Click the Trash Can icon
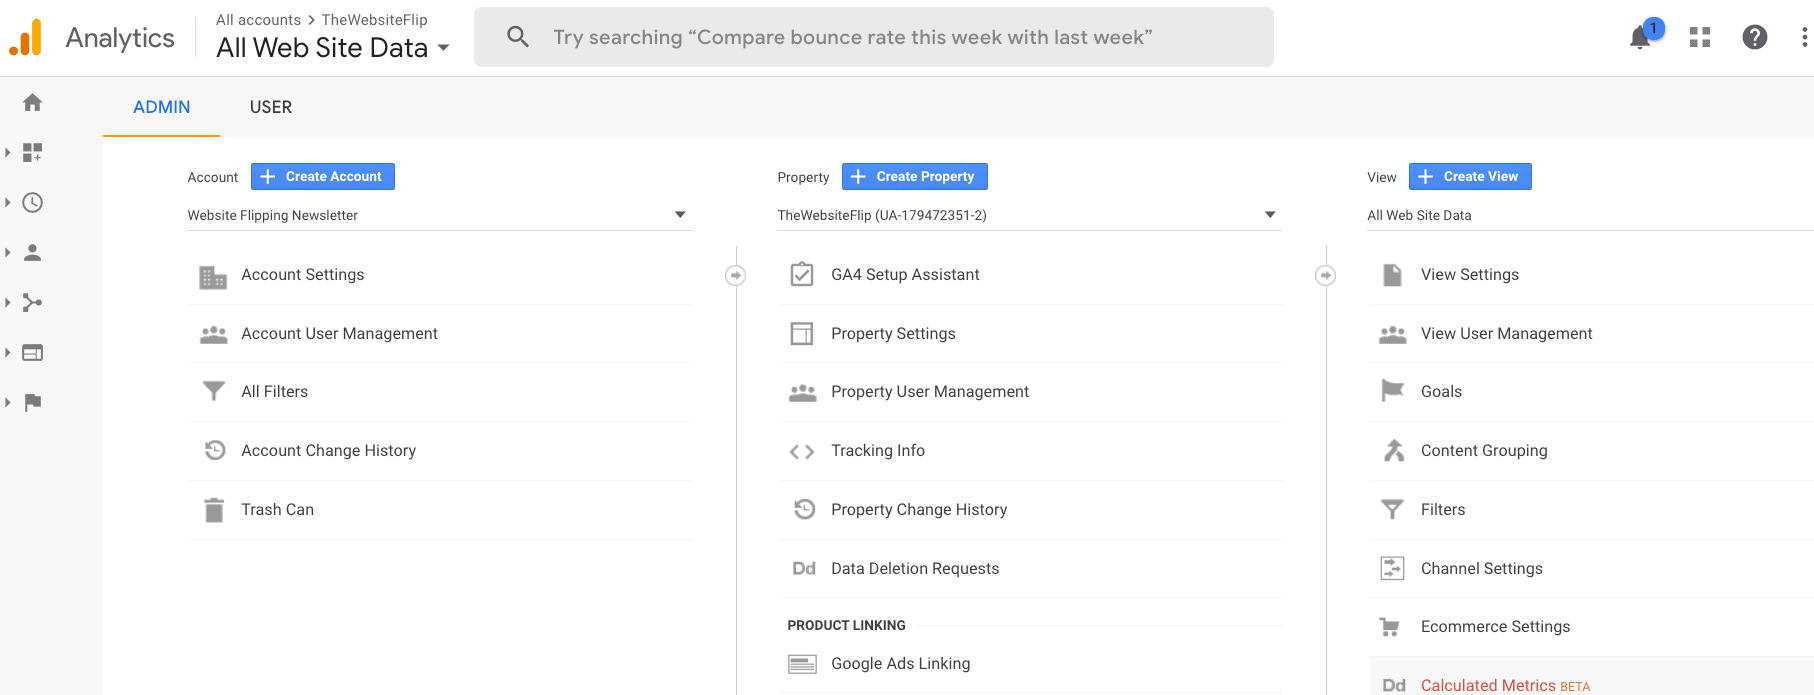This screenshot has width=1814, height=695. pos(214,510)
